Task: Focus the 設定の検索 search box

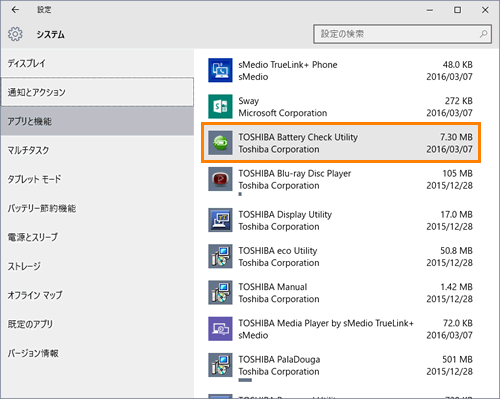Action: click(x=402, y=34)
